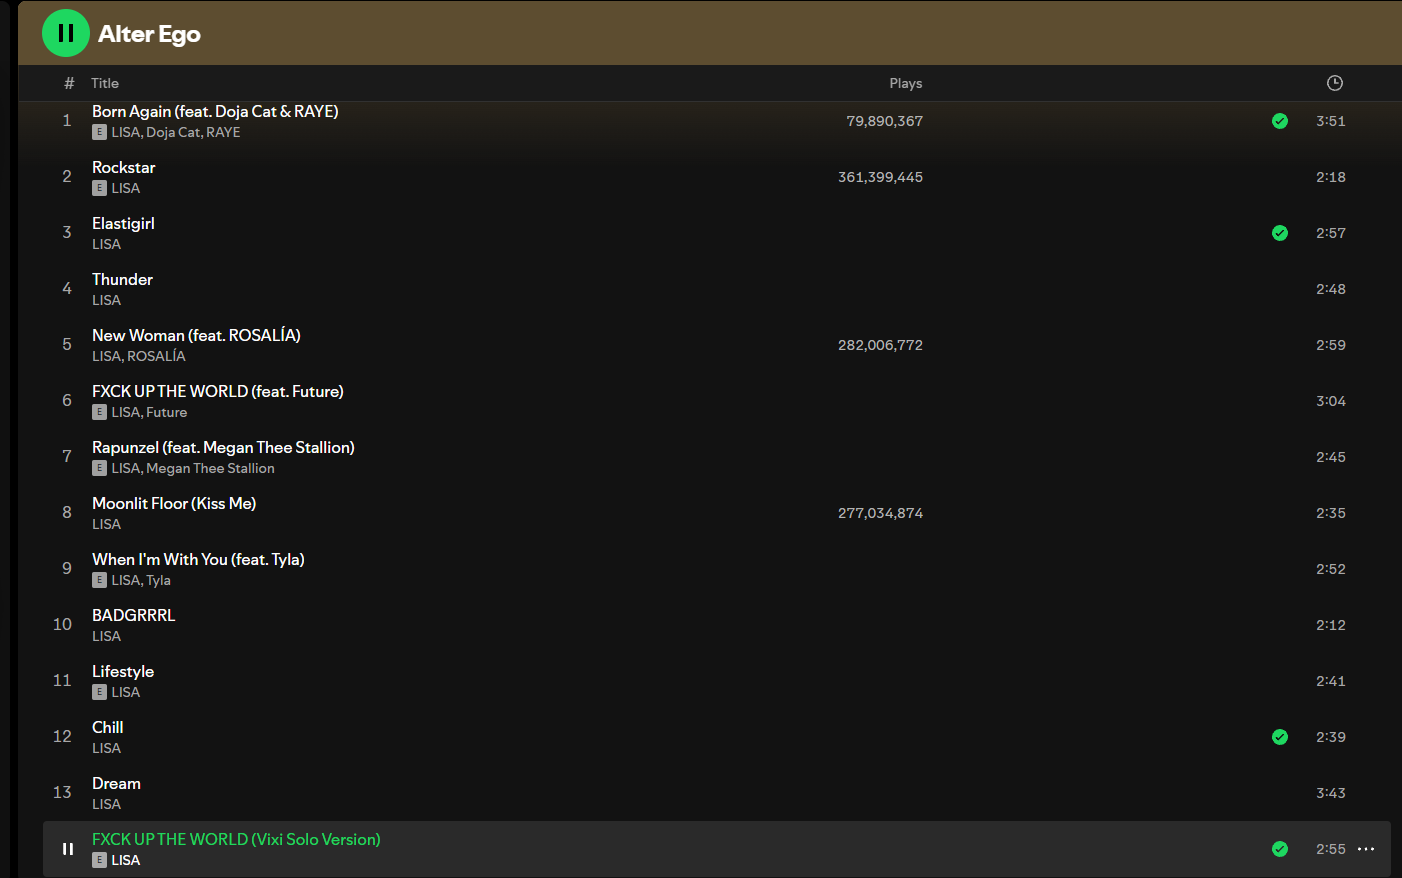Click the Alter Ego album title
Image resolution: width=1402 pixels, height=878 pixels.
(149, 34)
